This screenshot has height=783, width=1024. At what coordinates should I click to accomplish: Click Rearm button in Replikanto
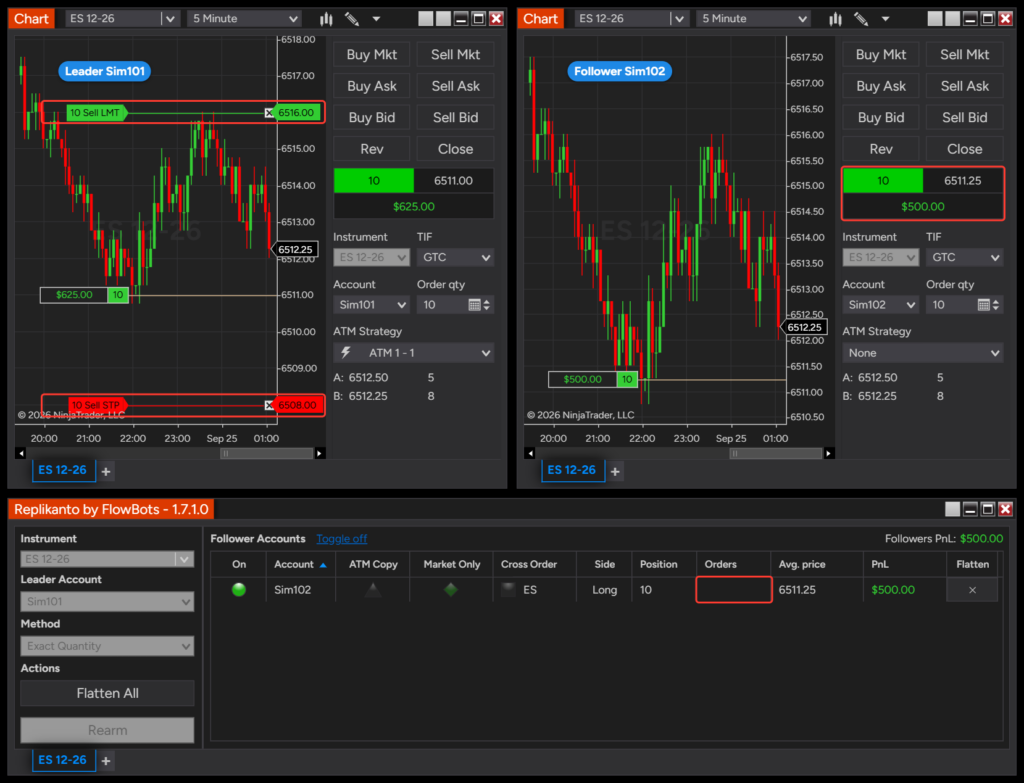pos(107,730)
